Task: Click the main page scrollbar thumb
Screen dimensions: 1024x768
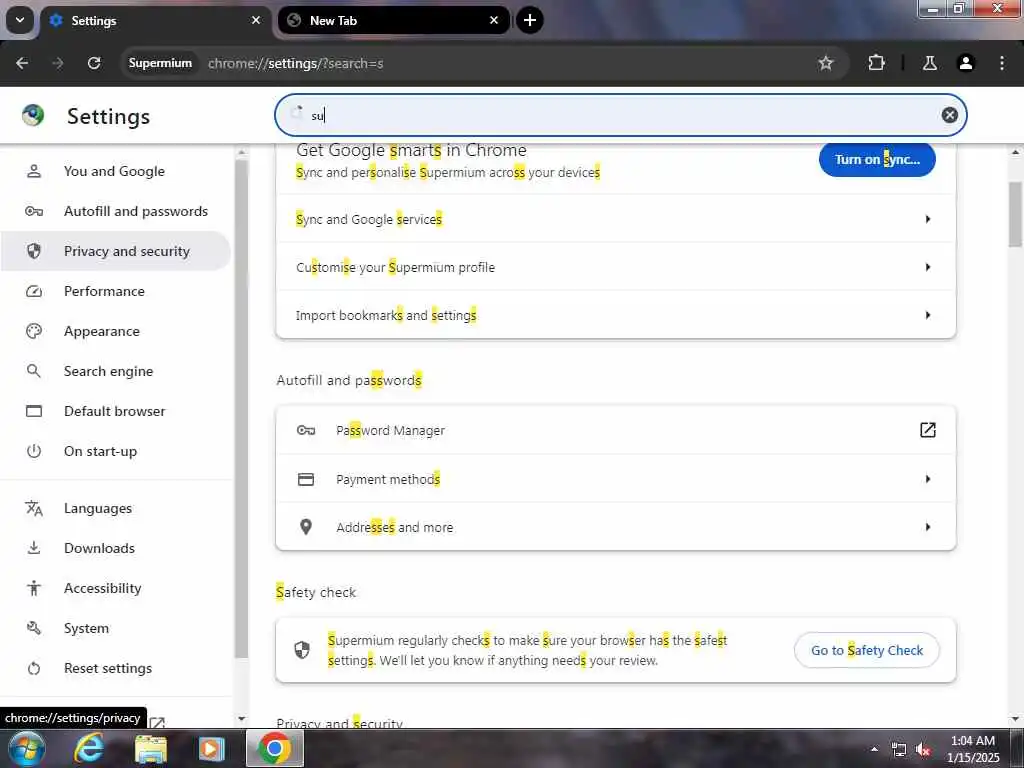Action: [x=1015, y=214]
